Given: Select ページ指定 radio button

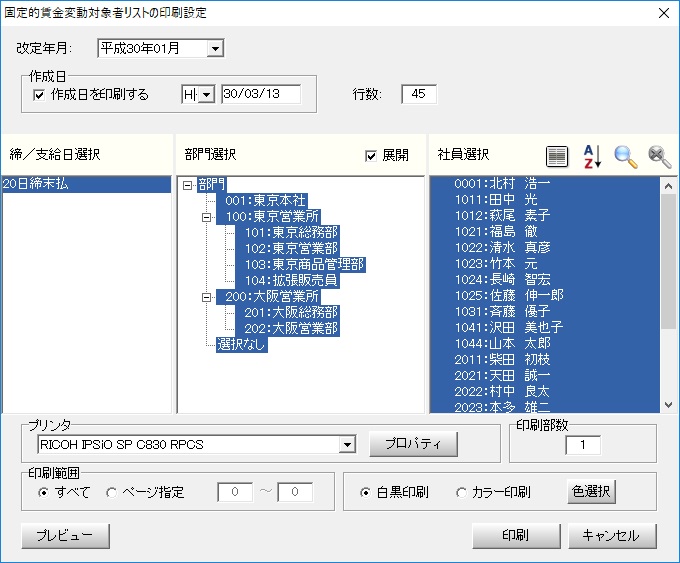Looking at the screenshot, I should [111, 493].
